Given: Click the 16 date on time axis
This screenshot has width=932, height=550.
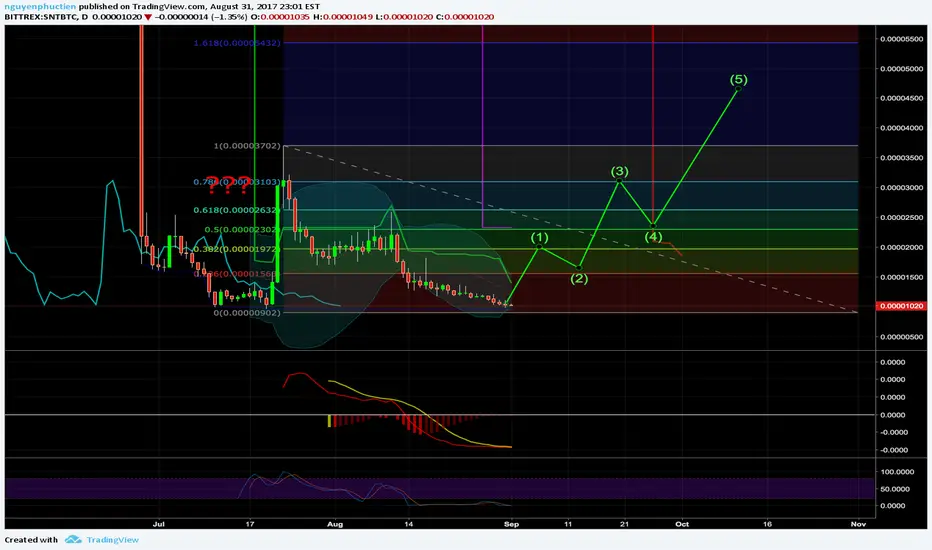Looking at the screenshot, I should [x=767, y=524].
